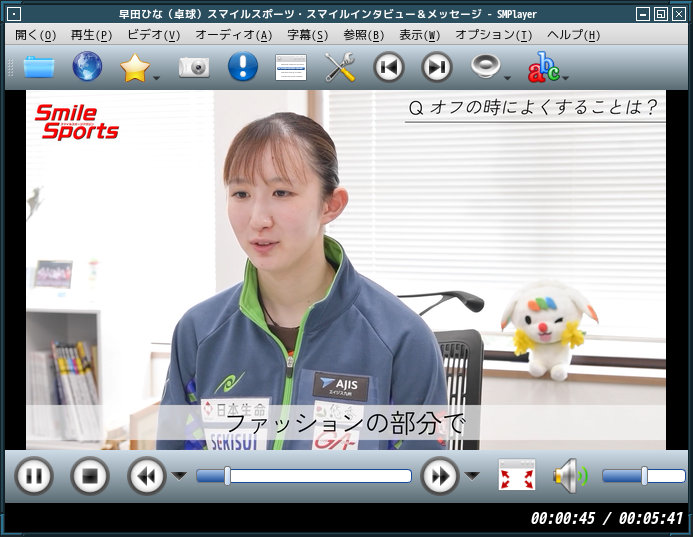Show file information via blue exclamation icon

243,66
